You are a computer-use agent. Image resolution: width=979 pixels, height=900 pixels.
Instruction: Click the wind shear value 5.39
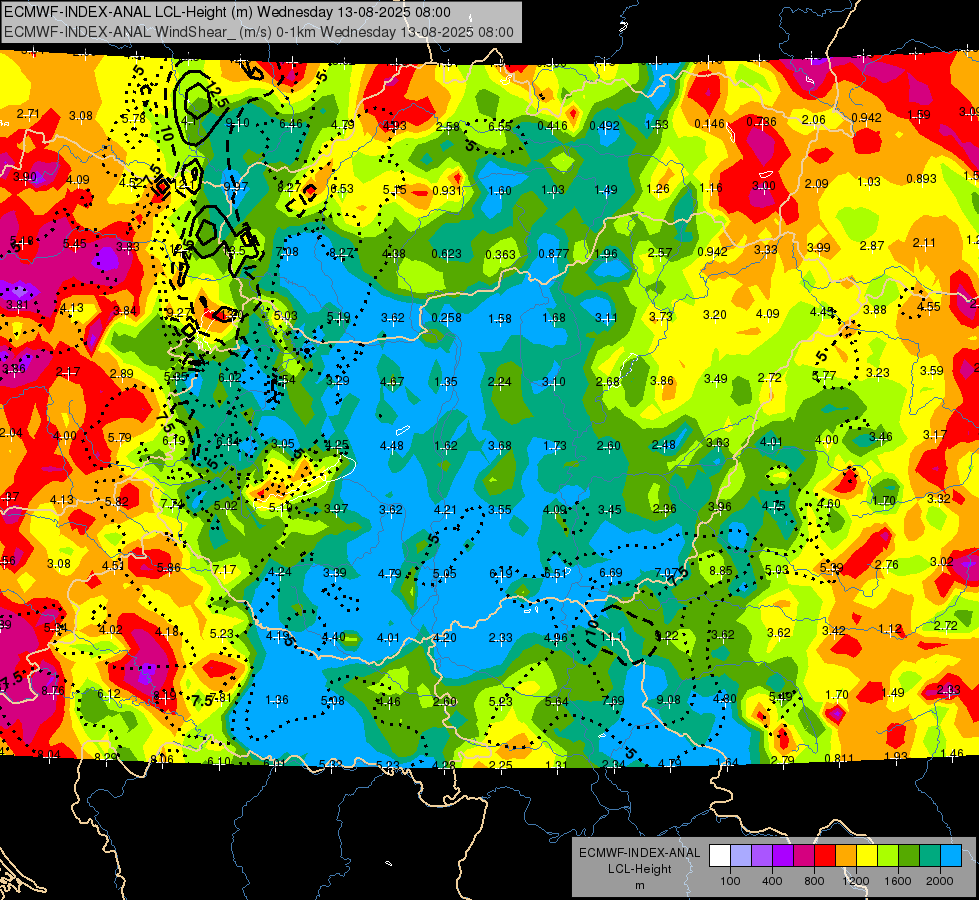[x=831, y=568]
